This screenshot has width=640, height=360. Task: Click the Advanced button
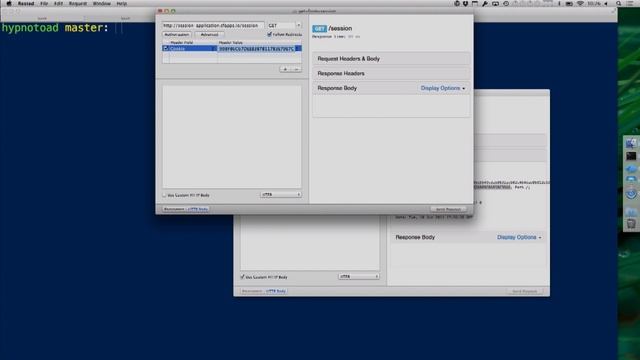click(209, 35)
